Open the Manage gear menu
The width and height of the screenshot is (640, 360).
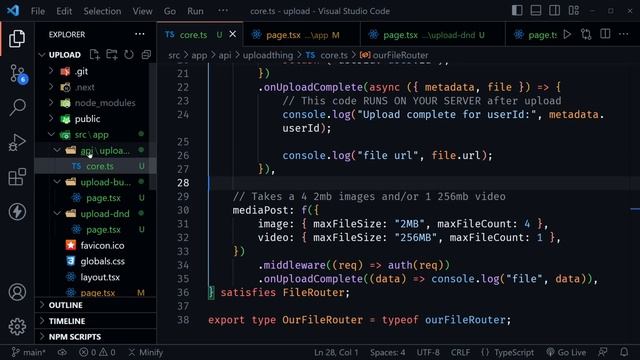17,327
